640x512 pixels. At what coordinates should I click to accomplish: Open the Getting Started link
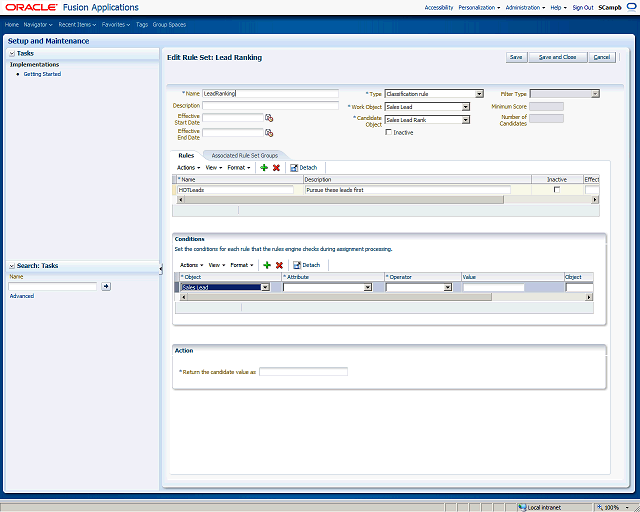(42, 74)
